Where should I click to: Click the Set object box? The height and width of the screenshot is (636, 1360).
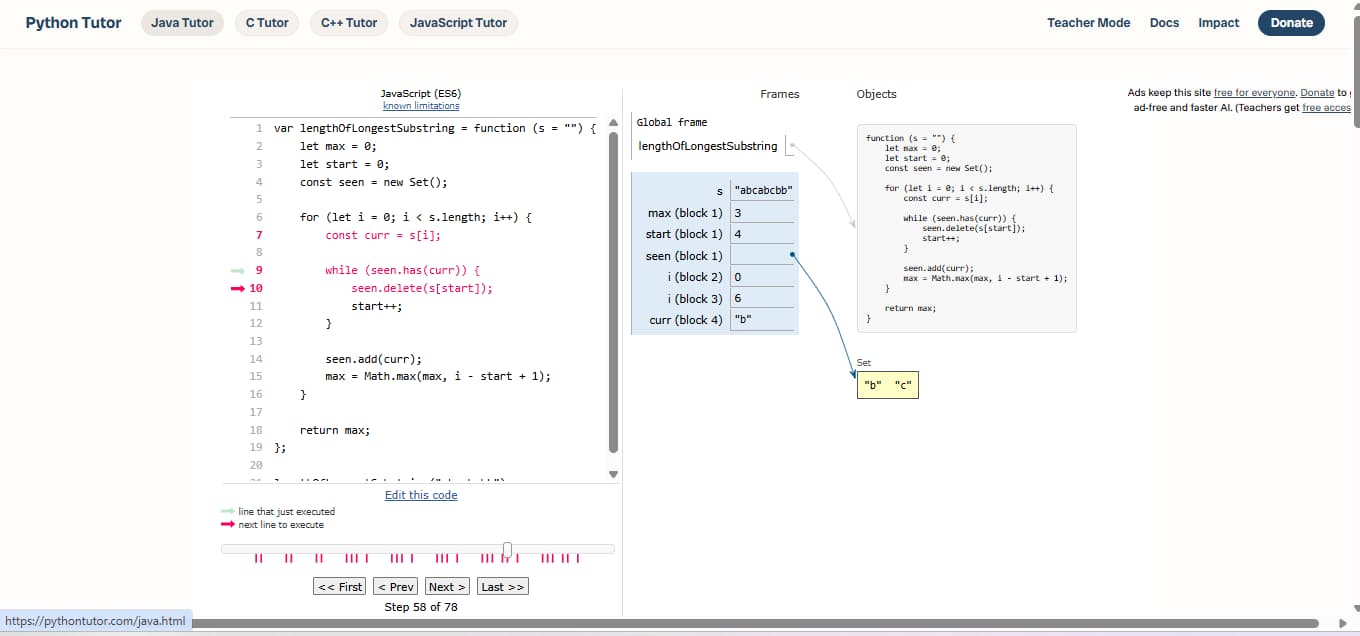coord(887,385)
